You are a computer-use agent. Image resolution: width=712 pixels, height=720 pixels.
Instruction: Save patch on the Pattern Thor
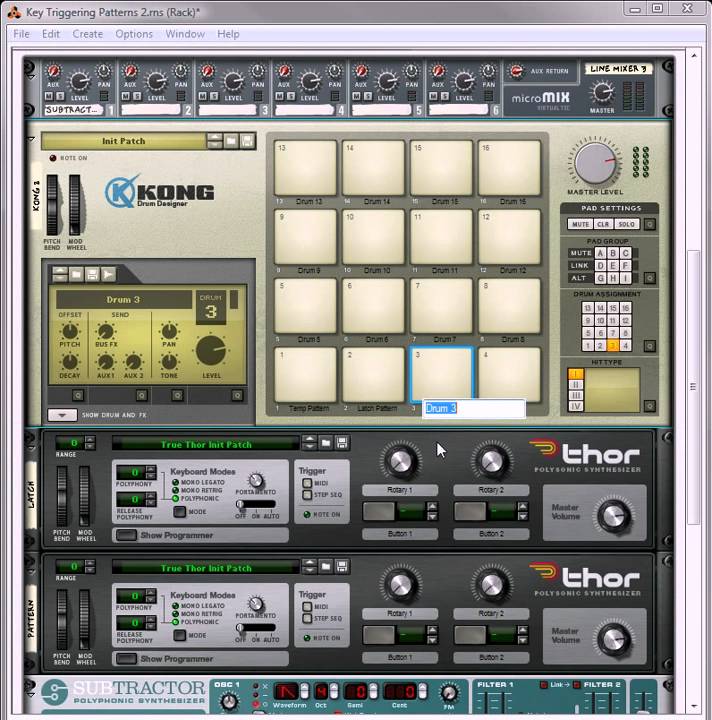(342, 566)
